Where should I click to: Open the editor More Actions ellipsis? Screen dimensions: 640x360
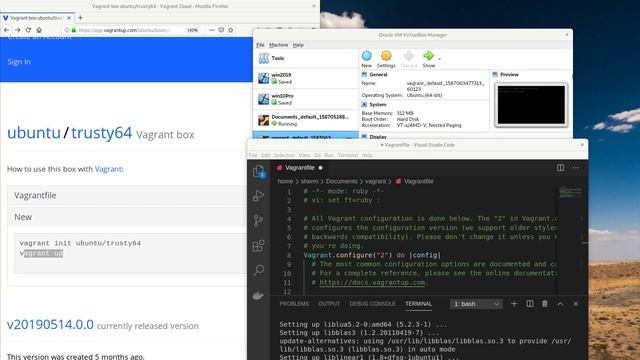point(576,168)
